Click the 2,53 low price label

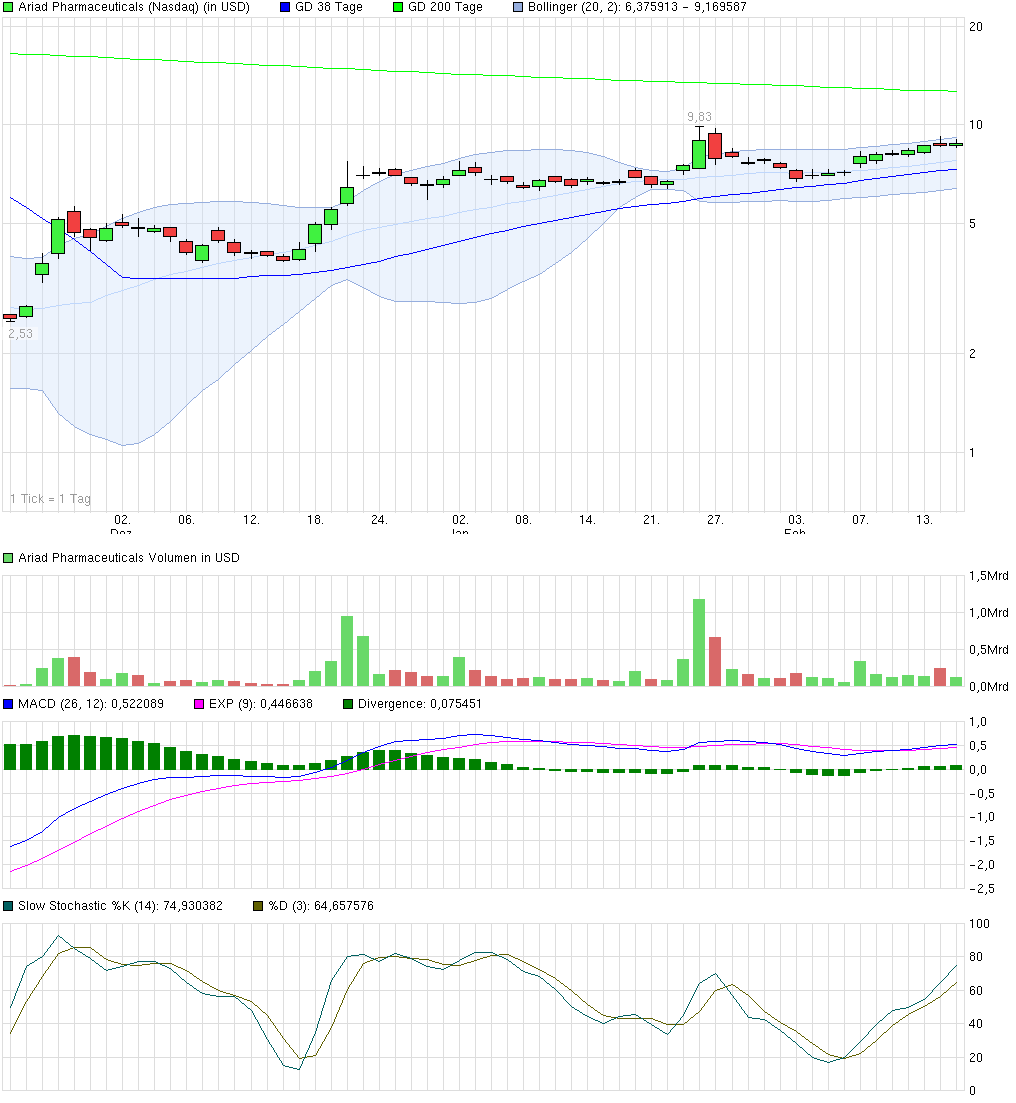click(x=20, y=333)
